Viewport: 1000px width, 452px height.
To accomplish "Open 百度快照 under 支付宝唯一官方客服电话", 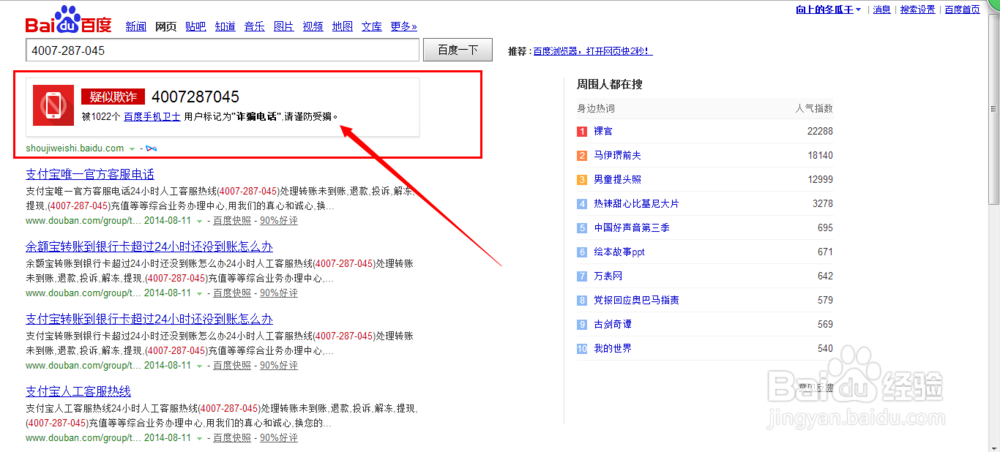I will tap(232, 221).
